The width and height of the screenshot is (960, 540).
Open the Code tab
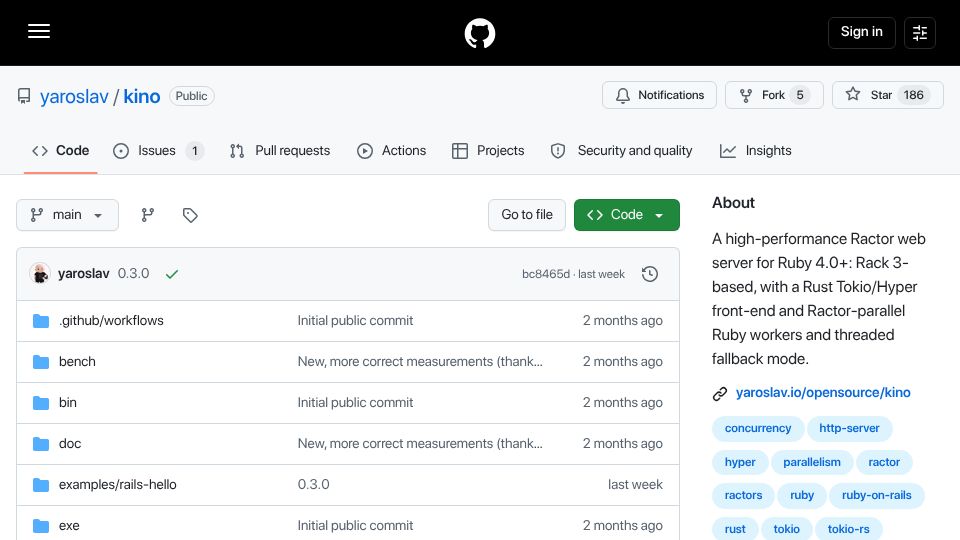tap(61, 151)
